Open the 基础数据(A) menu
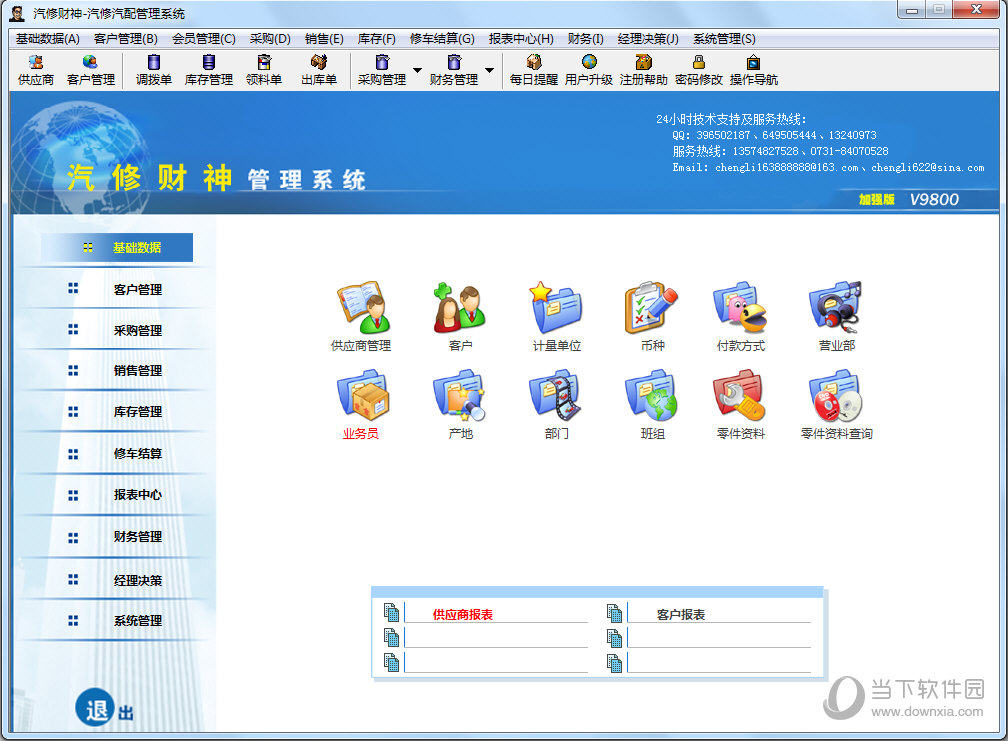 click(x=48, y=39)
